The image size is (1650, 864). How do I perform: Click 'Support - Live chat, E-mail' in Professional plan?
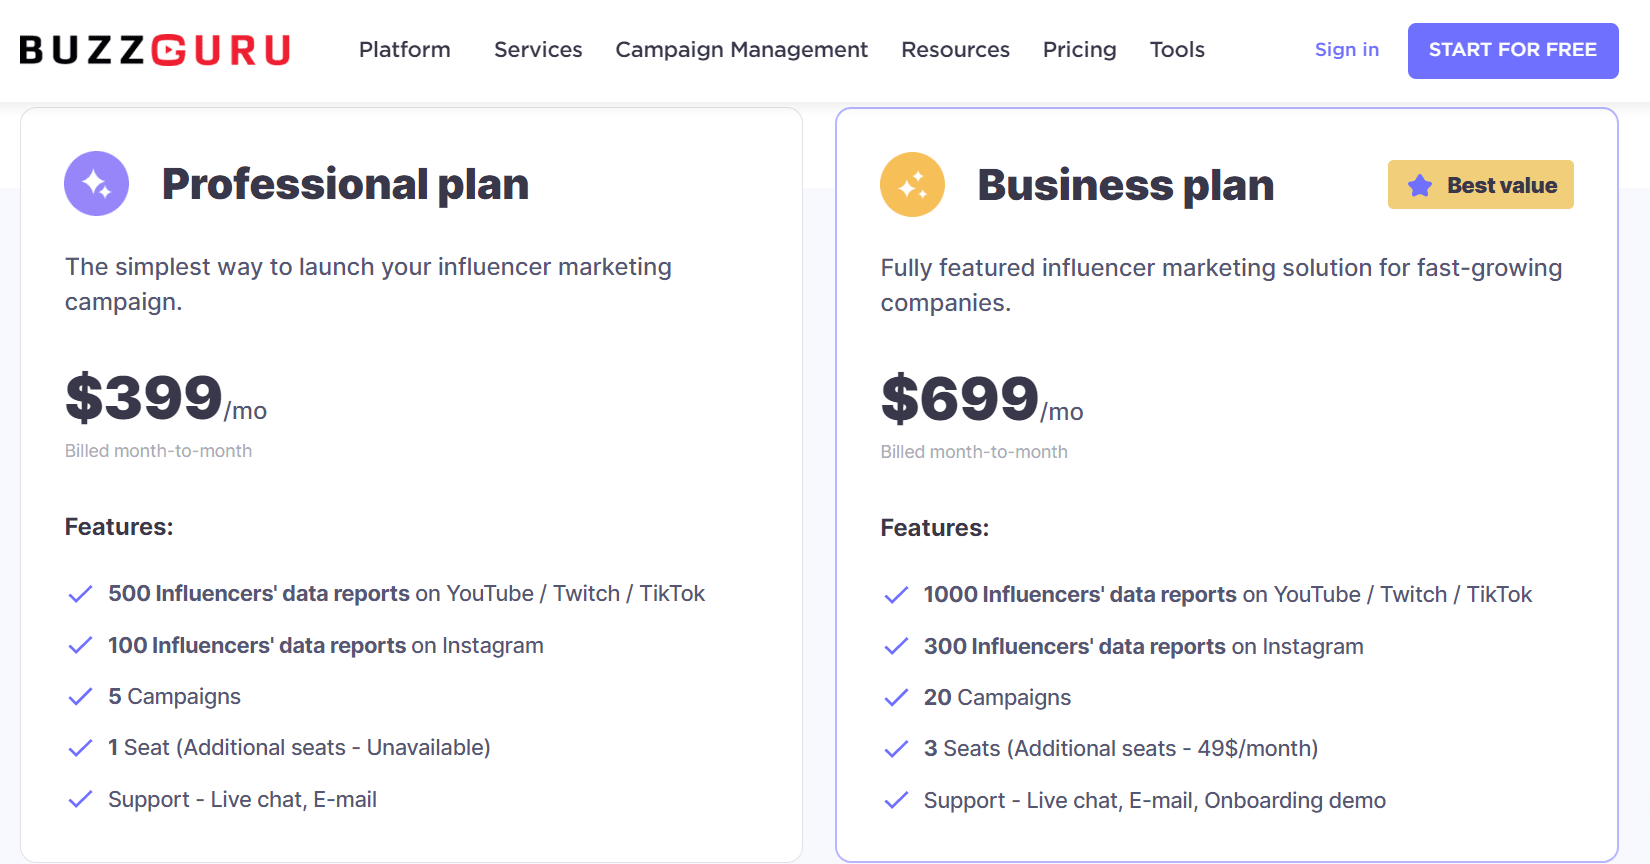[x=243, y=800]
